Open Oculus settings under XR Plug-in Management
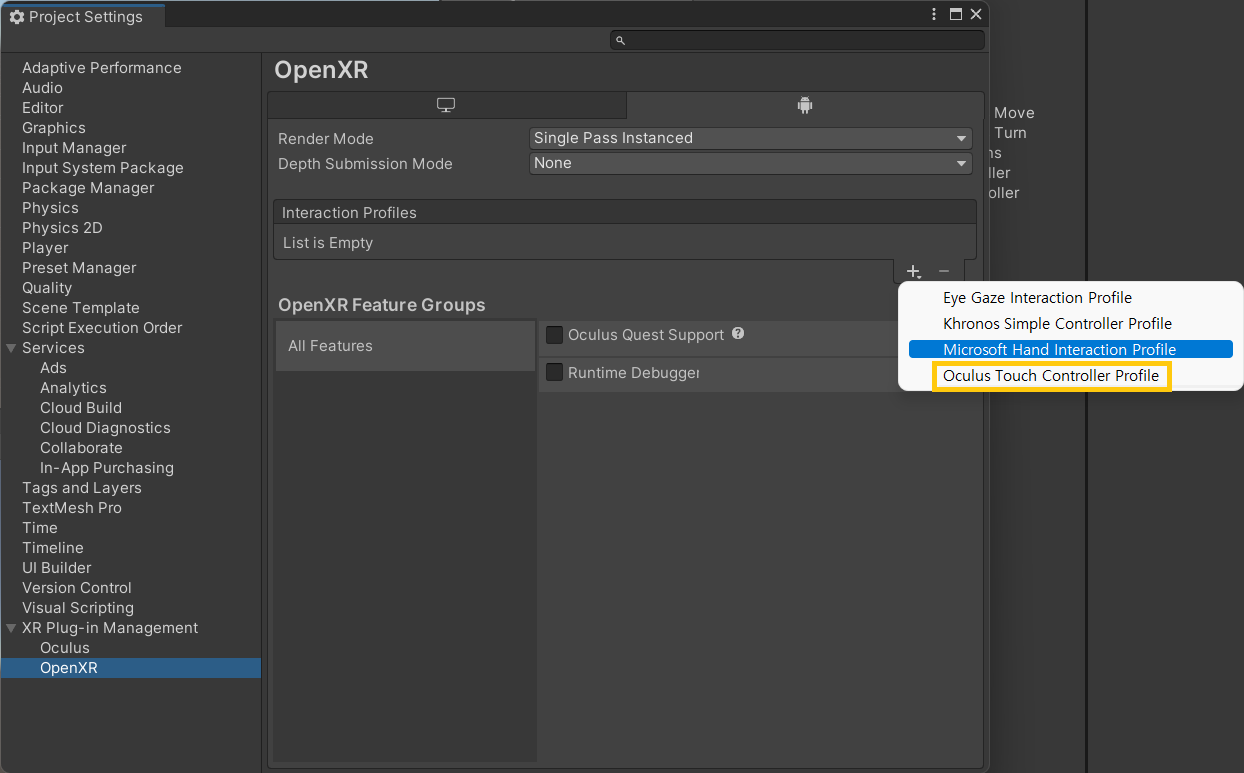This screenshot has height=773, width=1244. 65,648
